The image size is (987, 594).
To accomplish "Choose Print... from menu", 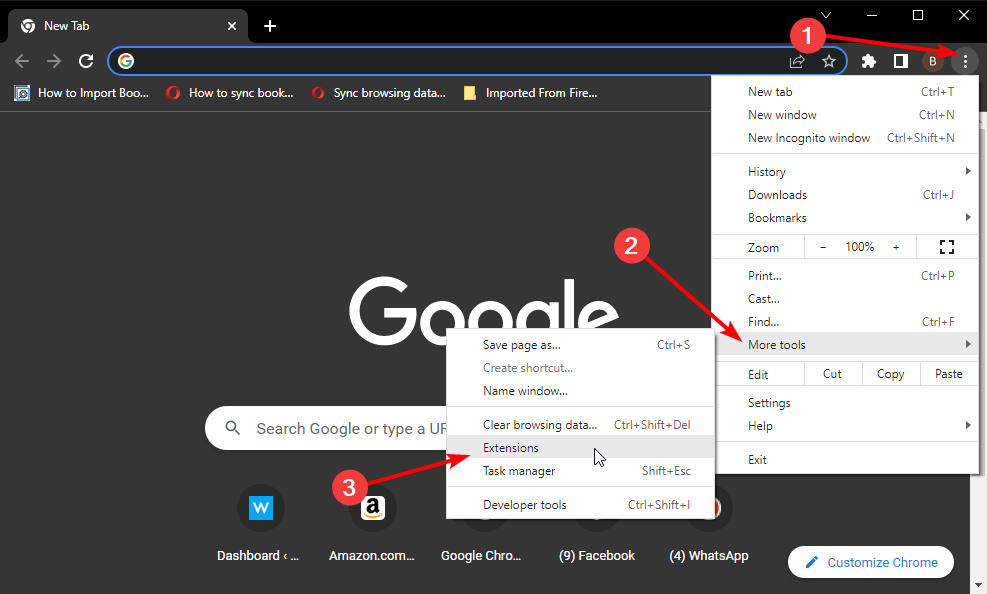I will 845,276.
